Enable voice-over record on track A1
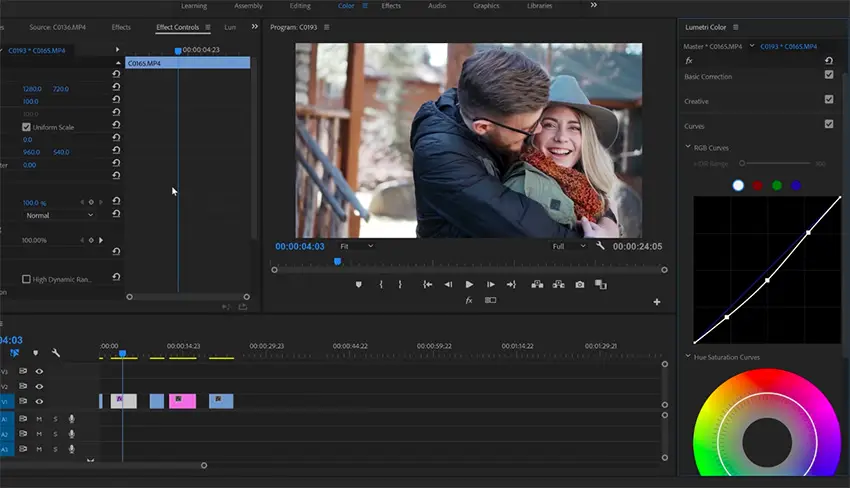The image size is (850, 488). point(72,419)
